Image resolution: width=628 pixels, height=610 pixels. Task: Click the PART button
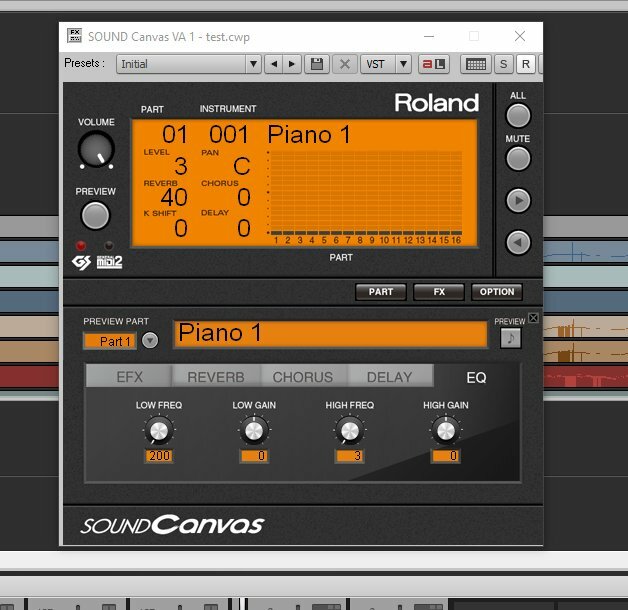(381, 292)
